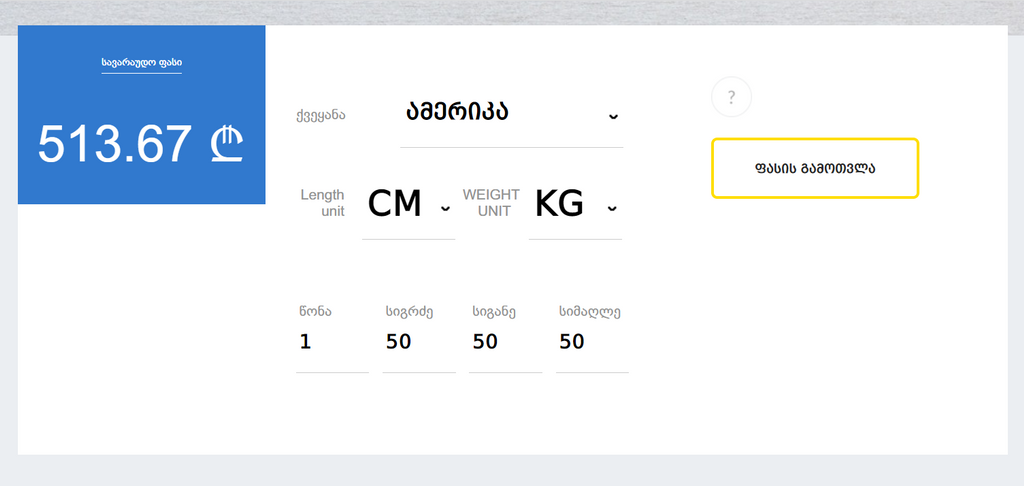The image size is (1024, 486).
Task: Click the სიმაღლე height input field
Action: click(592, 342)
